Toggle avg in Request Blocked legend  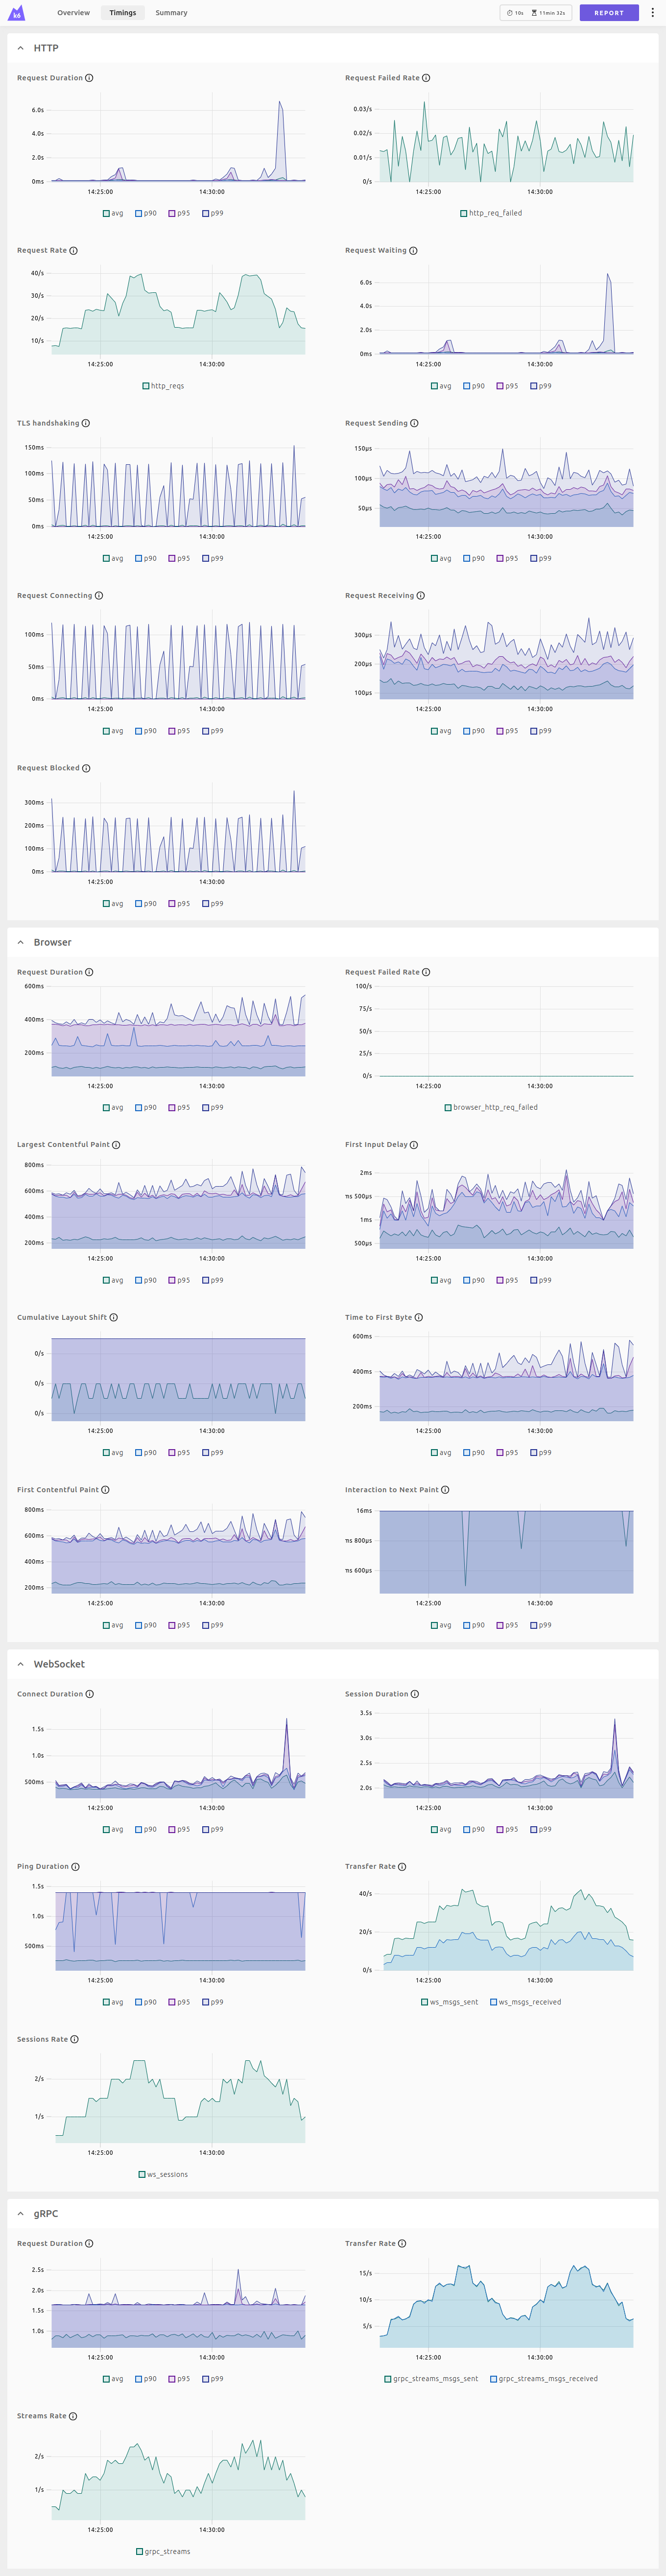coord(113,904)
